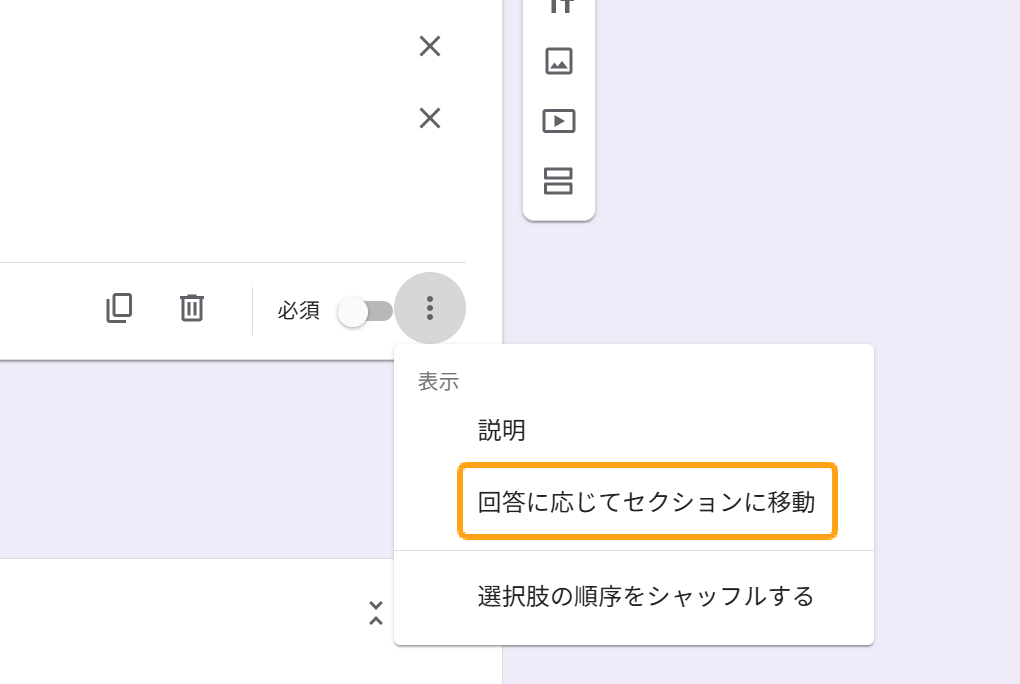Close the three-dot more options menu button
Screen dimensions: 1020x684
click(x=430, y=308)
